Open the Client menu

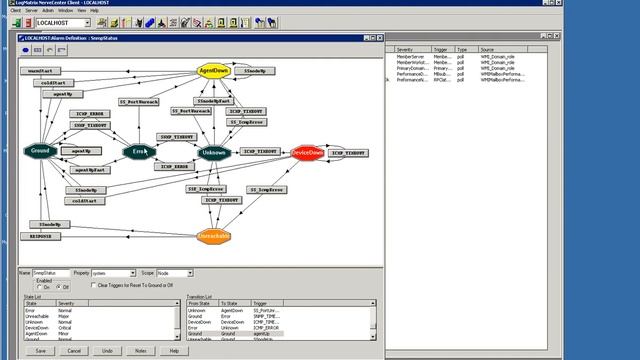[x=16, y=10]
